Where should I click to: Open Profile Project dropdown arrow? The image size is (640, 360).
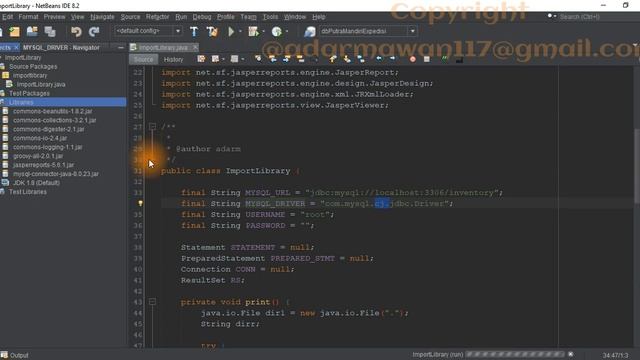[287, 31]
